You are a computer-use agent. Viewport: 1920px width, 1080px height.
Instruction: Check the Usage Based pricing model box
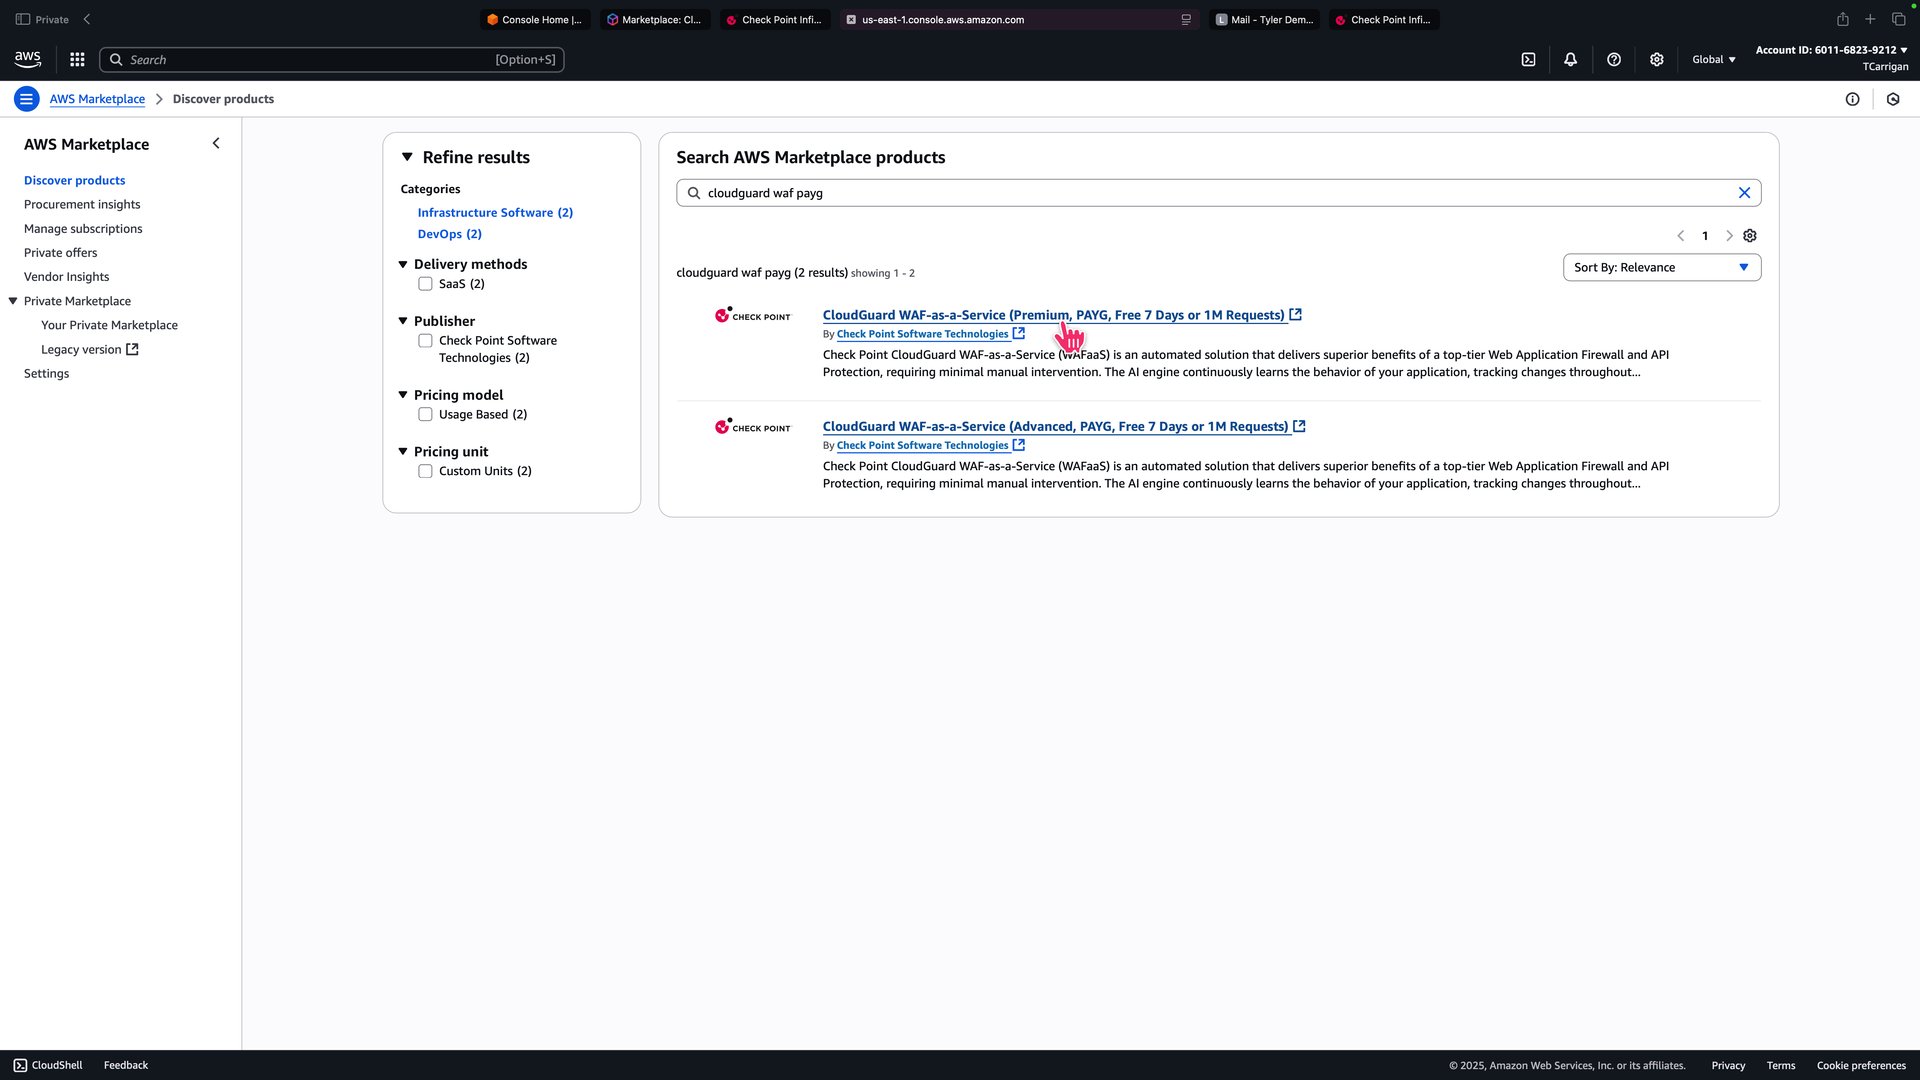[x=425, y=414]
